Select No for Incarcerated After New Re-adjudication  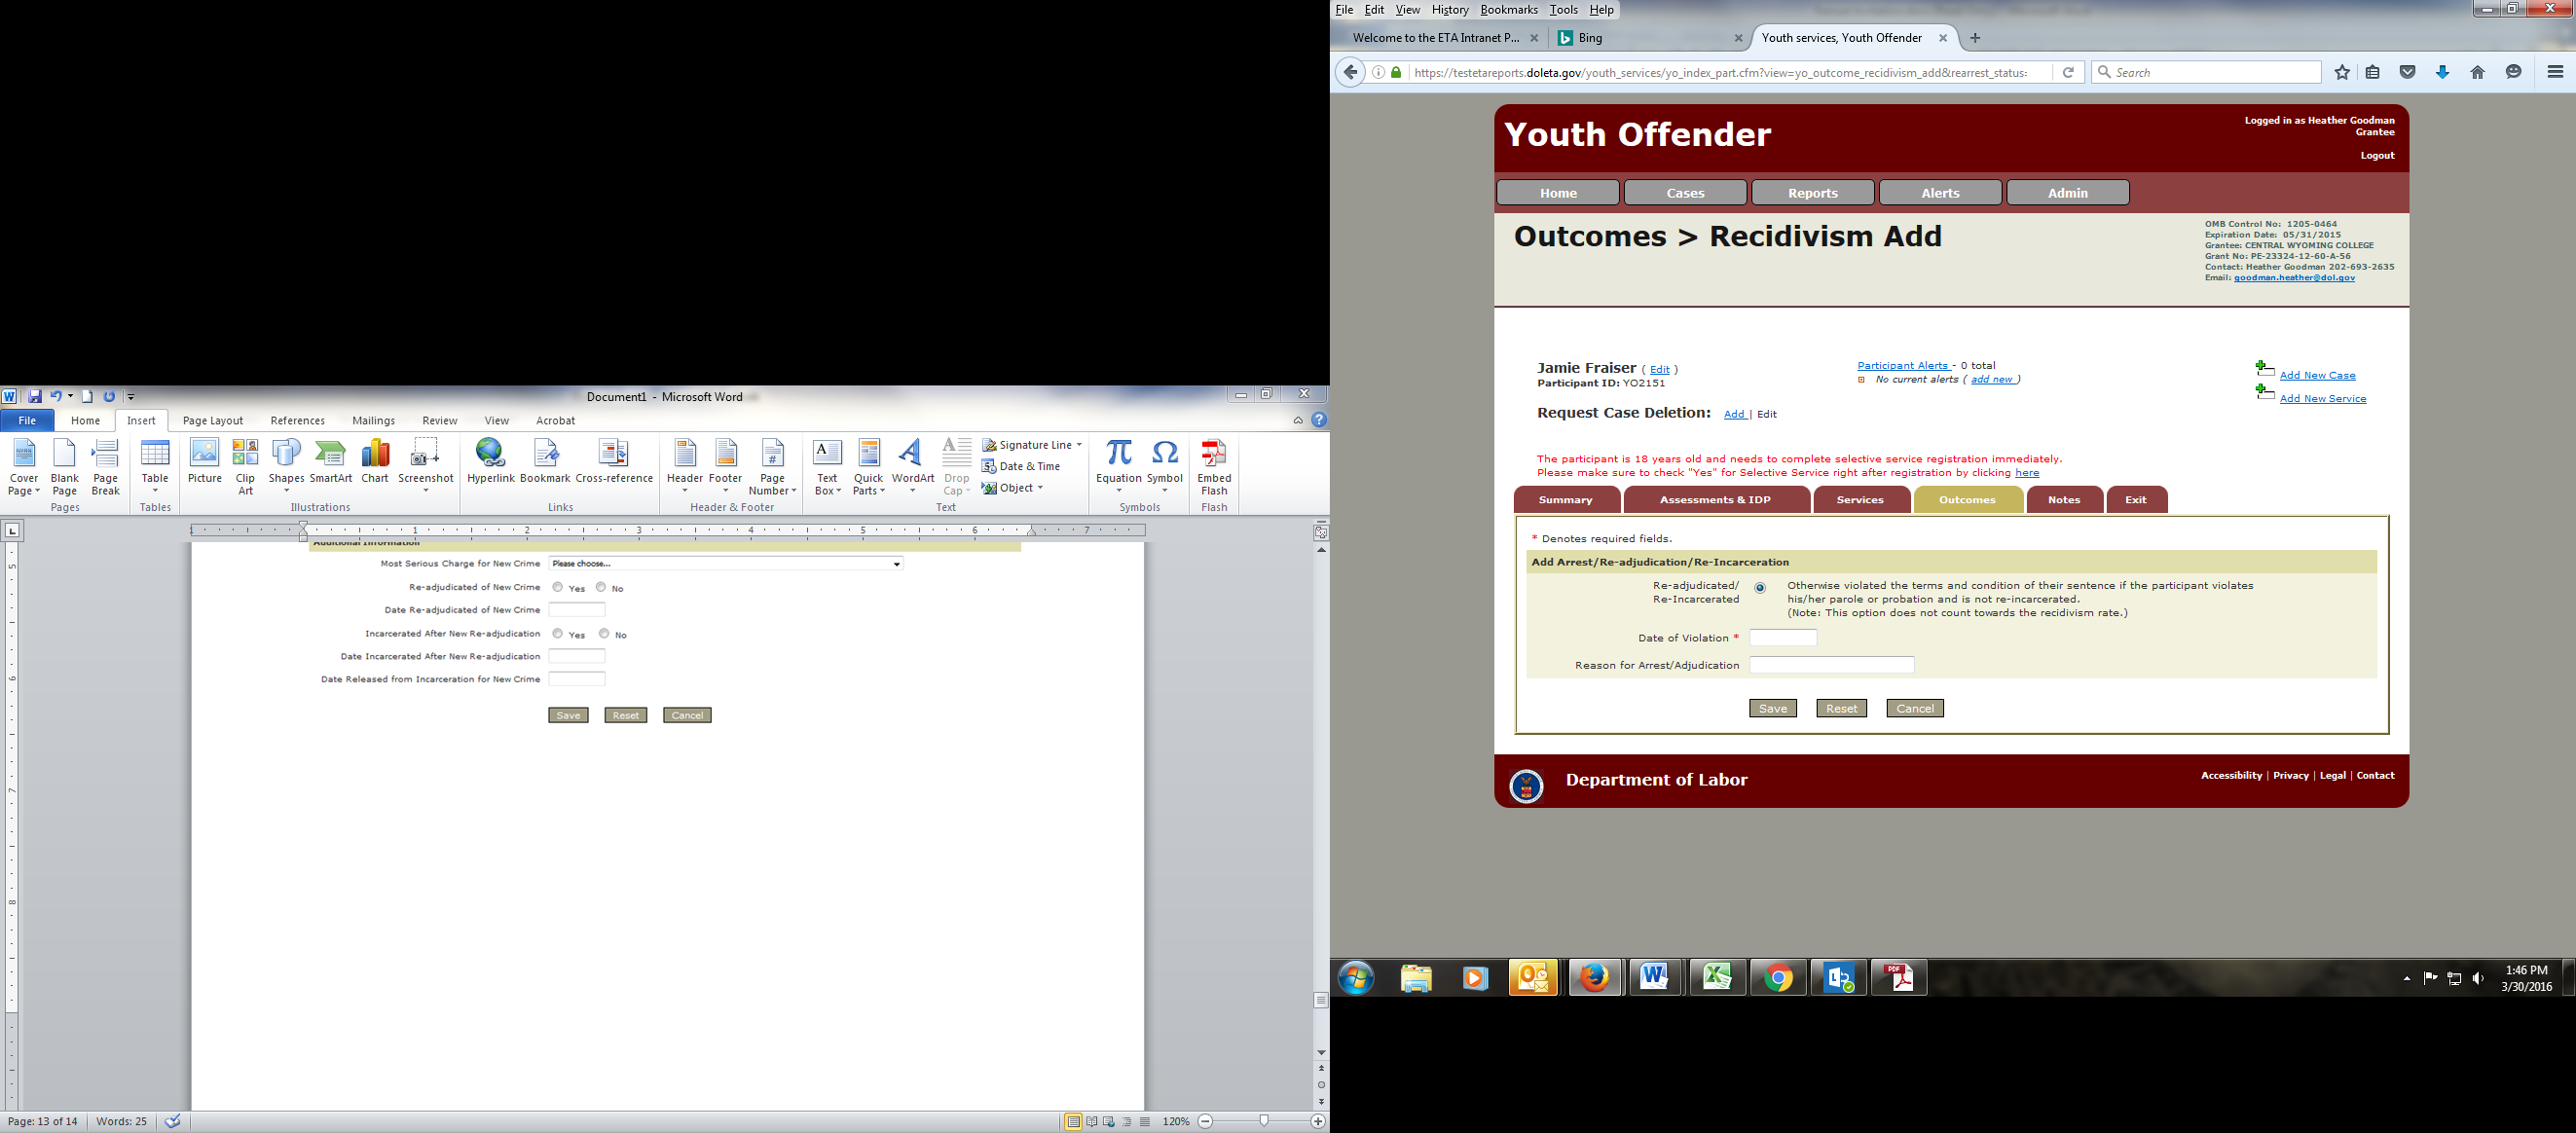click(604, 633)
